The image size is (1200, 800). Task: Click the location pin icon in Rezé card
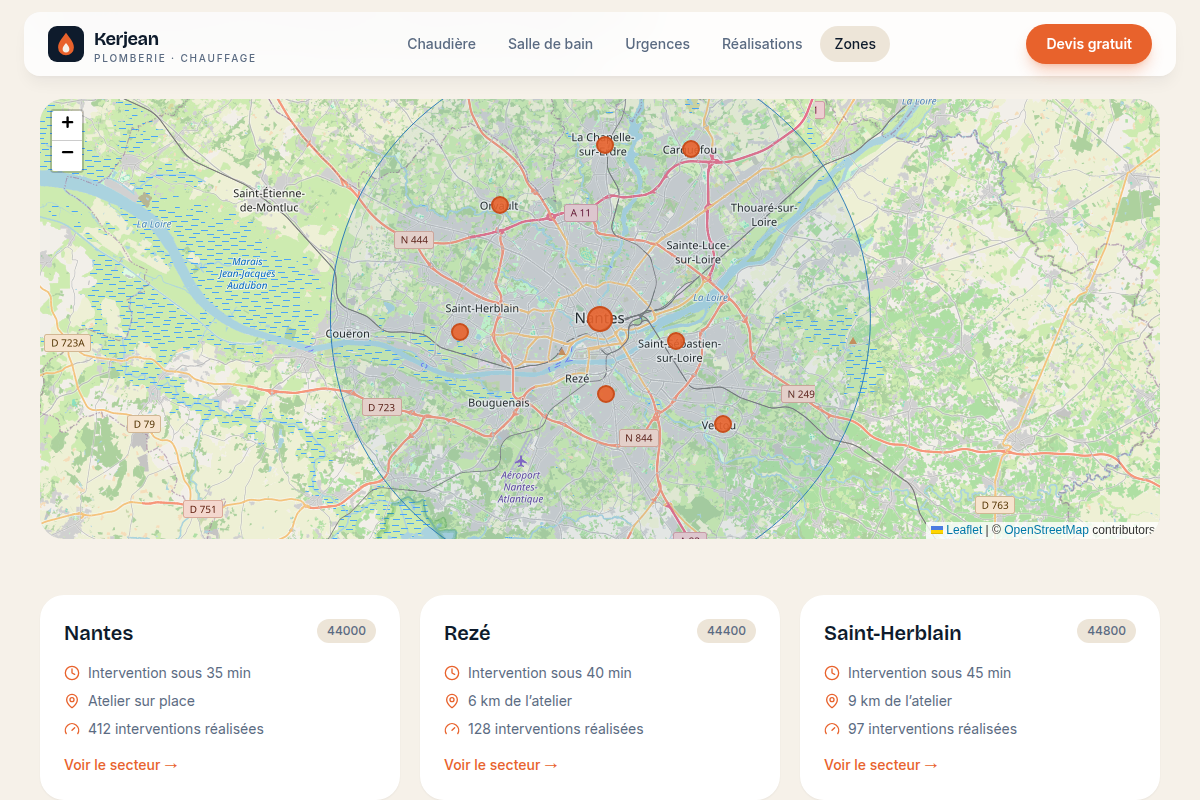[x=452, y=701]
